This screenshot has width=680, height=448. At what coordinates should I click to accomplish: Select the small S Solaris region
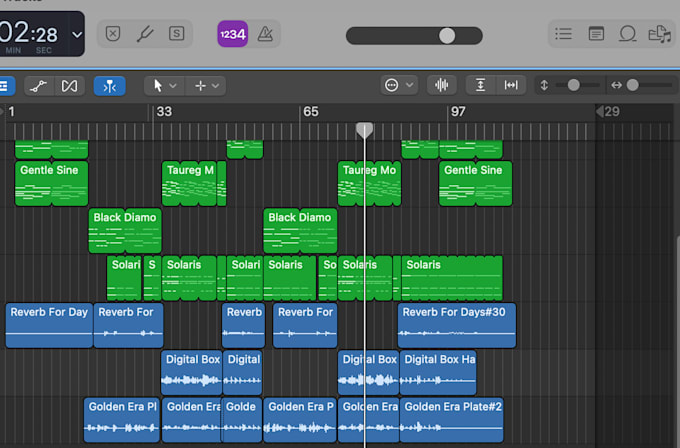[x=152, y=278]
